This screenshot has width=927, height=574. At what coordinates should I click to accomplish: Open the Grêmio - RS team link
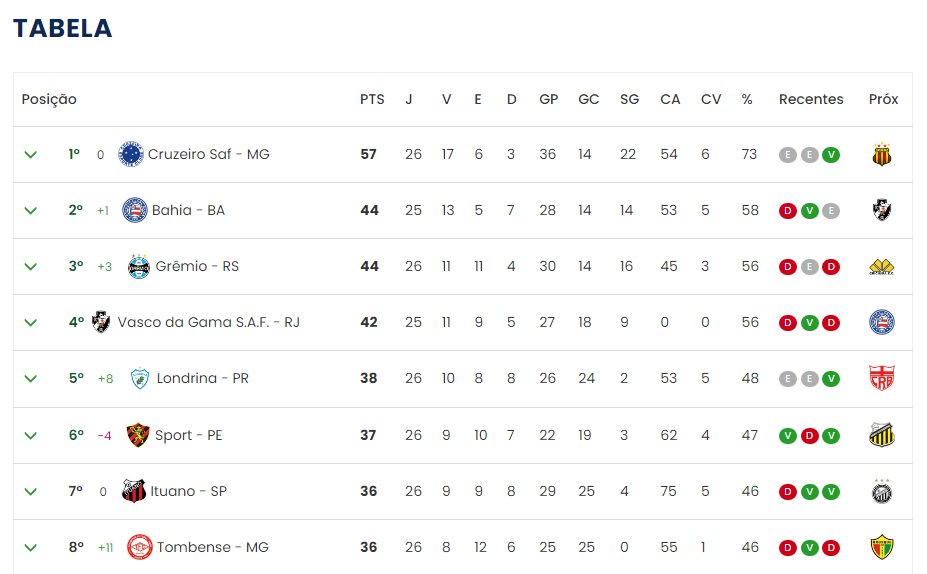pos(197,266)
